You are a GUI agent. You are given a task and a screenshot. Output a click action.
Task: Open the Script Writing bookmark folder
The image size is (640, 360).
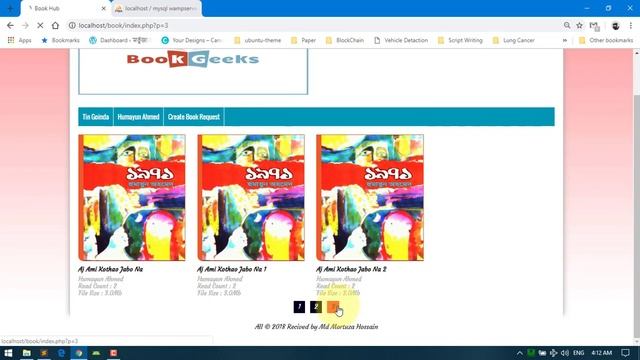[460, 40]
